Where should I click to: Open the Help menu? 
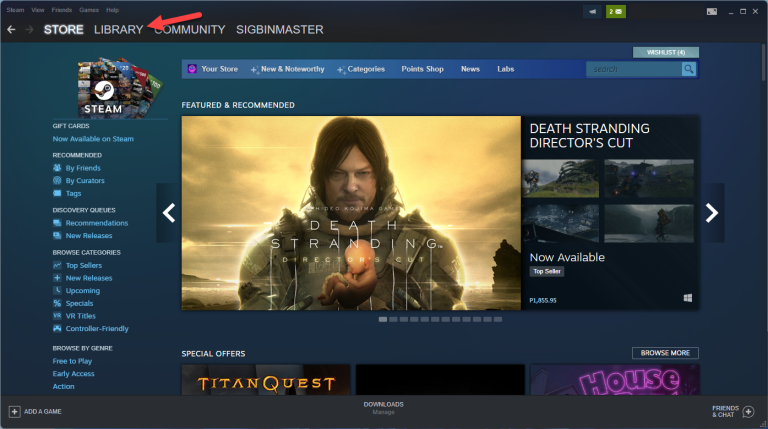point(112,10)
